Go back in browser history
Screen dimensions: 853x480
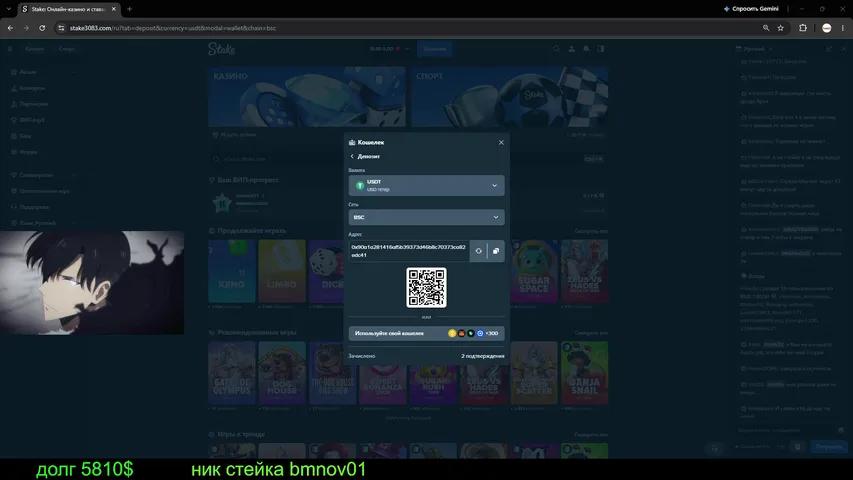click(x=10, y=28)
